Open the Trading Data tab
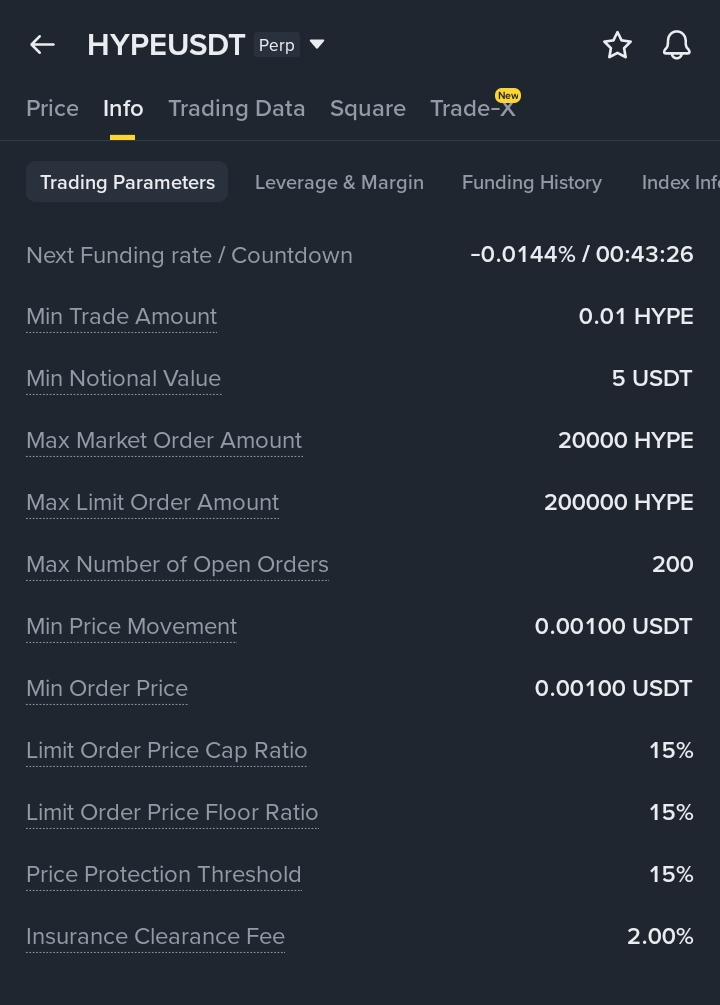 pos(236,109)
